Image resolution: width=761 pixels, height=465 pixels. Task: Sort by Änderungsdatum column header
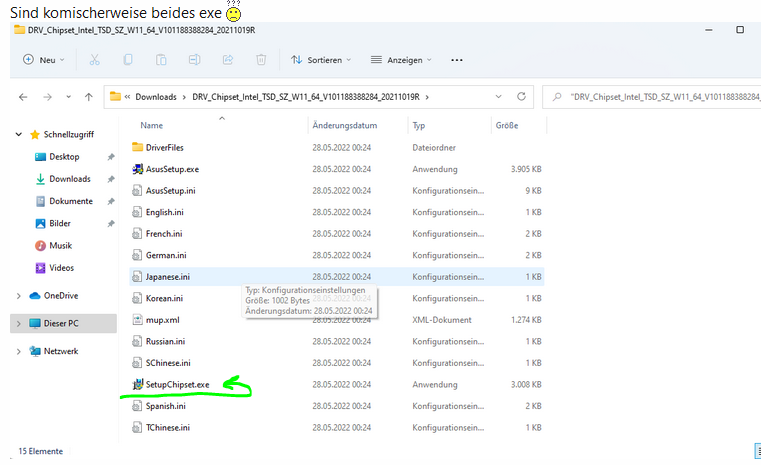[x=345, y=125]
